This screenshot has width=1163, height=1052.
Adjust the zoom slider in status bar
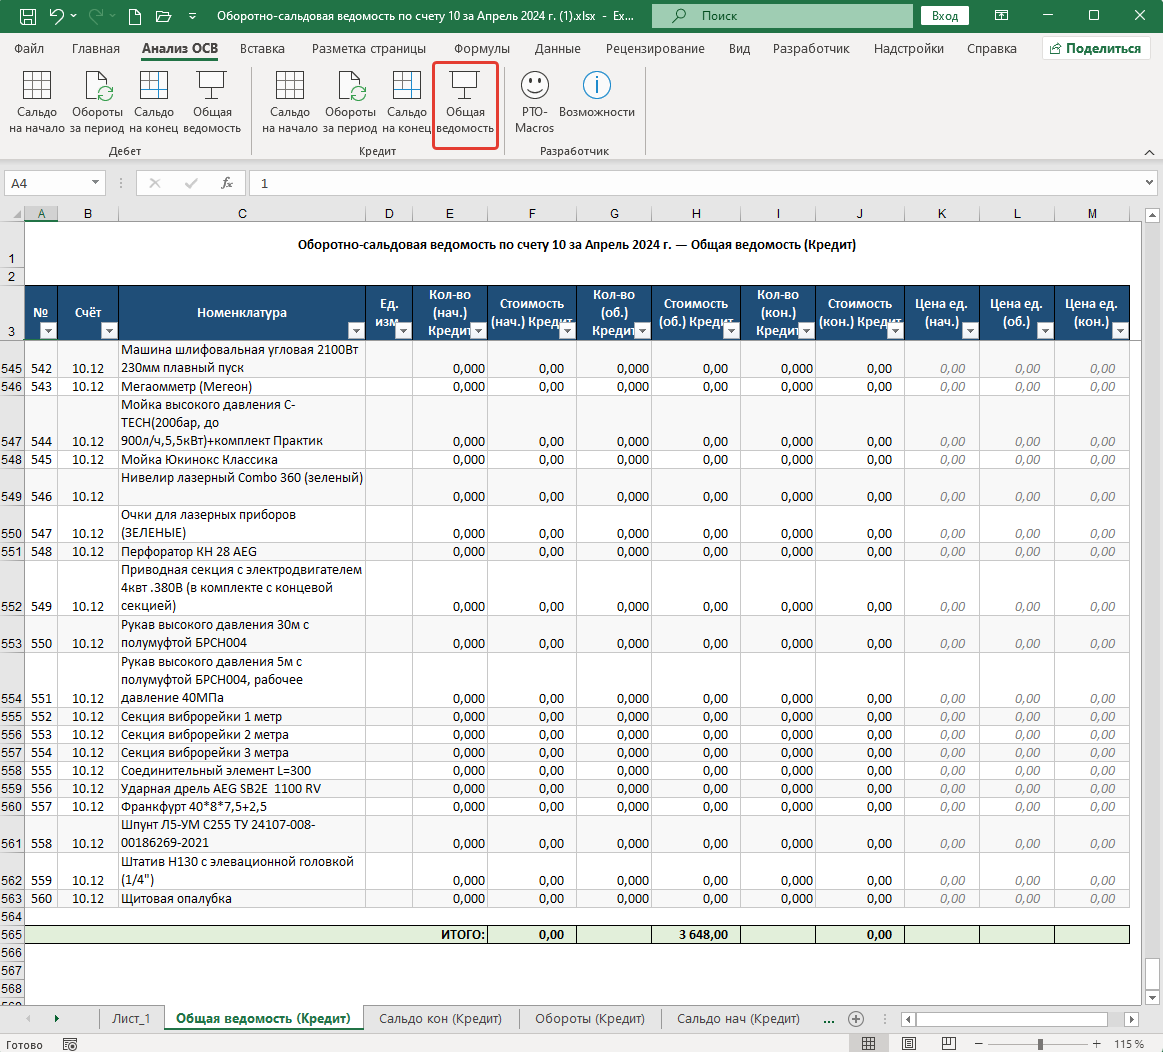coord(1040,1044)
